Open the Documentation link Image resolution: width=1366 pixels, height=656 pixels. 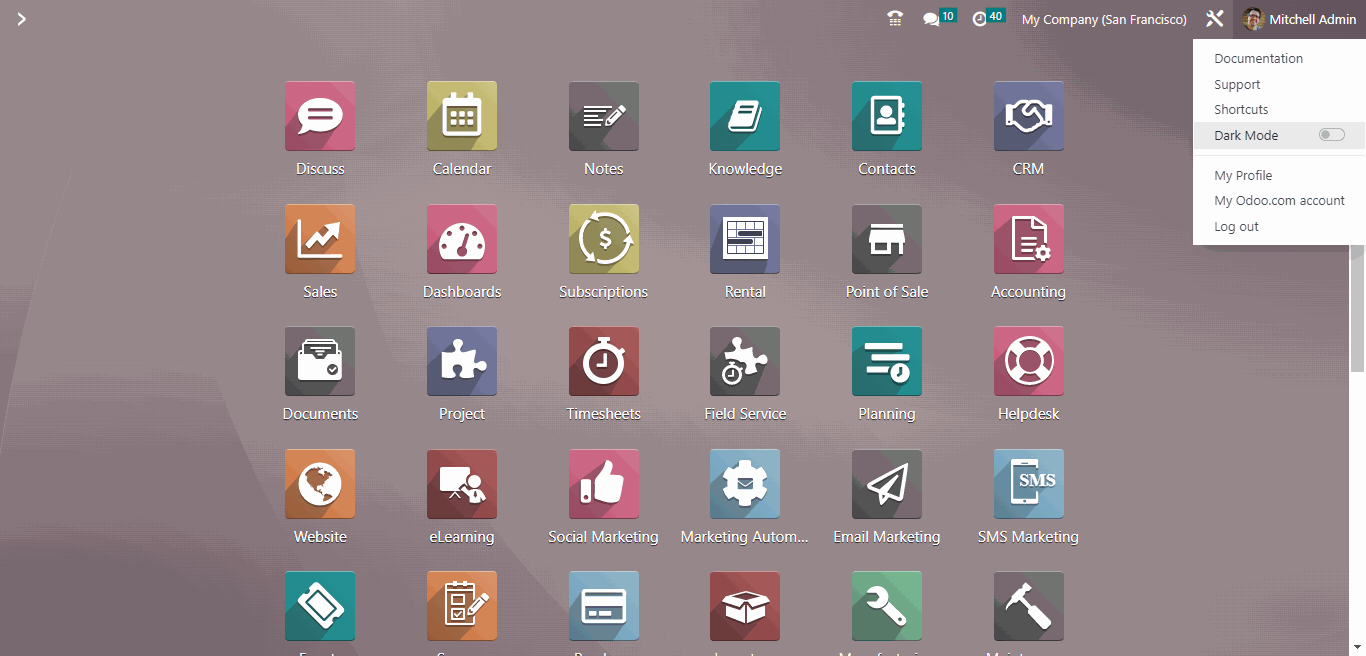[1258, 59]
